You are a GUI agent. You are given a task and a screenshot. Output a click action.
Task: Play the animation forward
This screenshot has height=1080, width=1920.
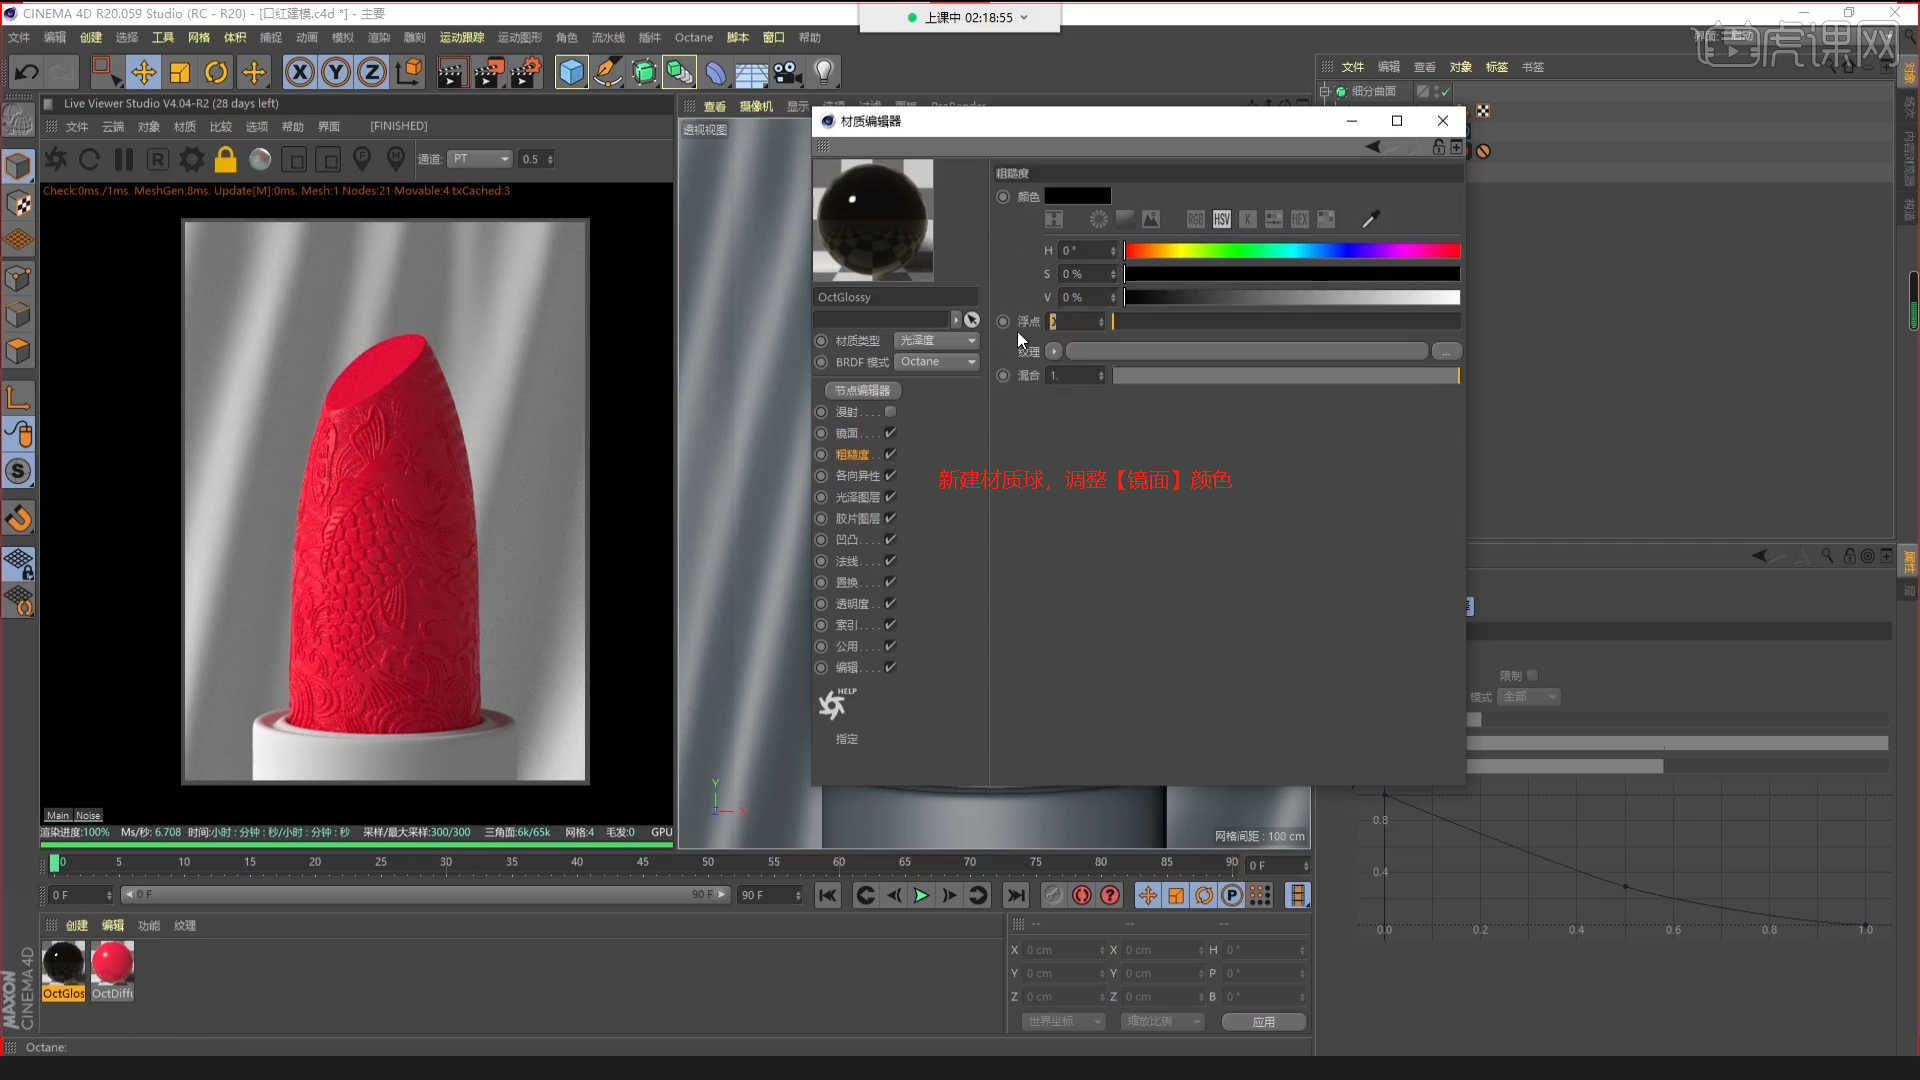coord(921,895)
